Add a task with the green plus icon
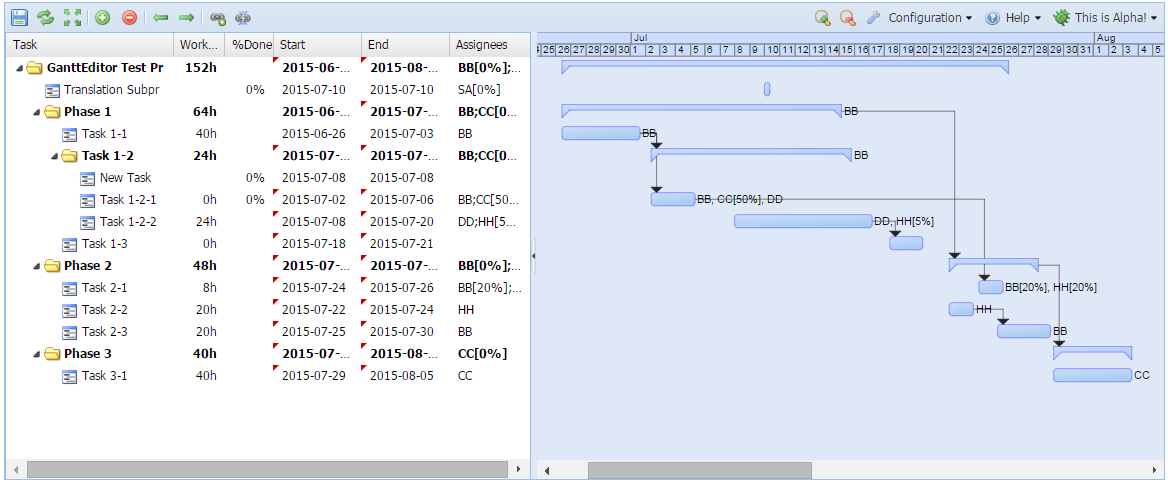Image resolution: width=1168 pixels, height=485 pixels. [103, 18]
